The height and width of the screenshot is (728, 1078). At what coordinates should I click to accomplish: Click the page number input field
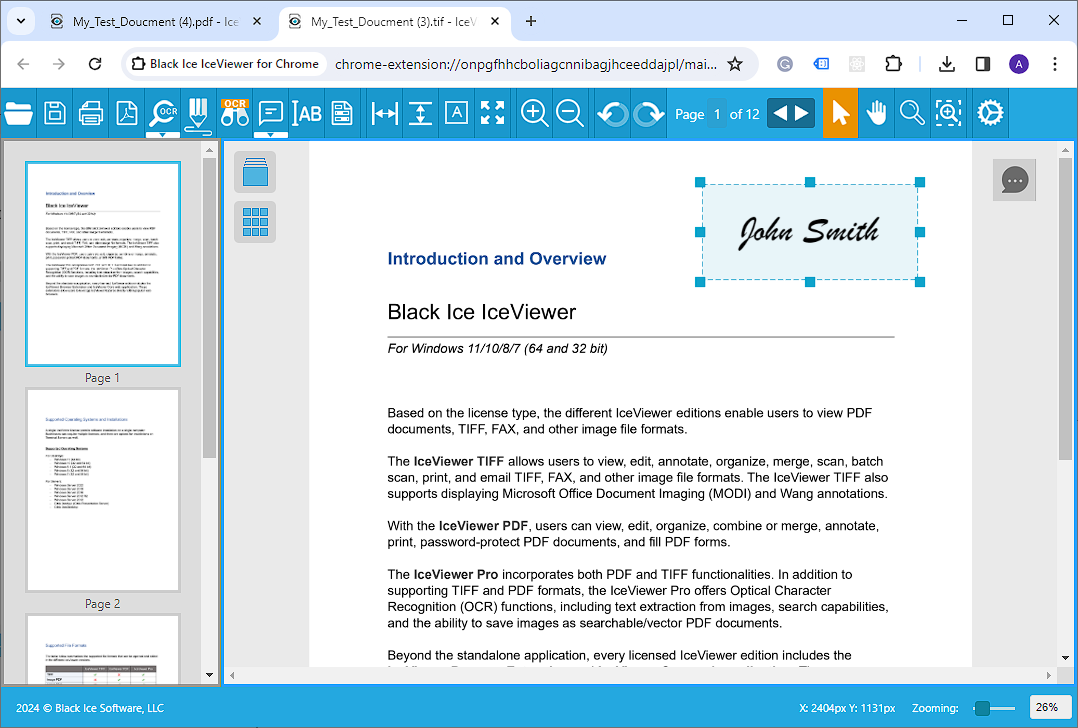pos(717,114)
